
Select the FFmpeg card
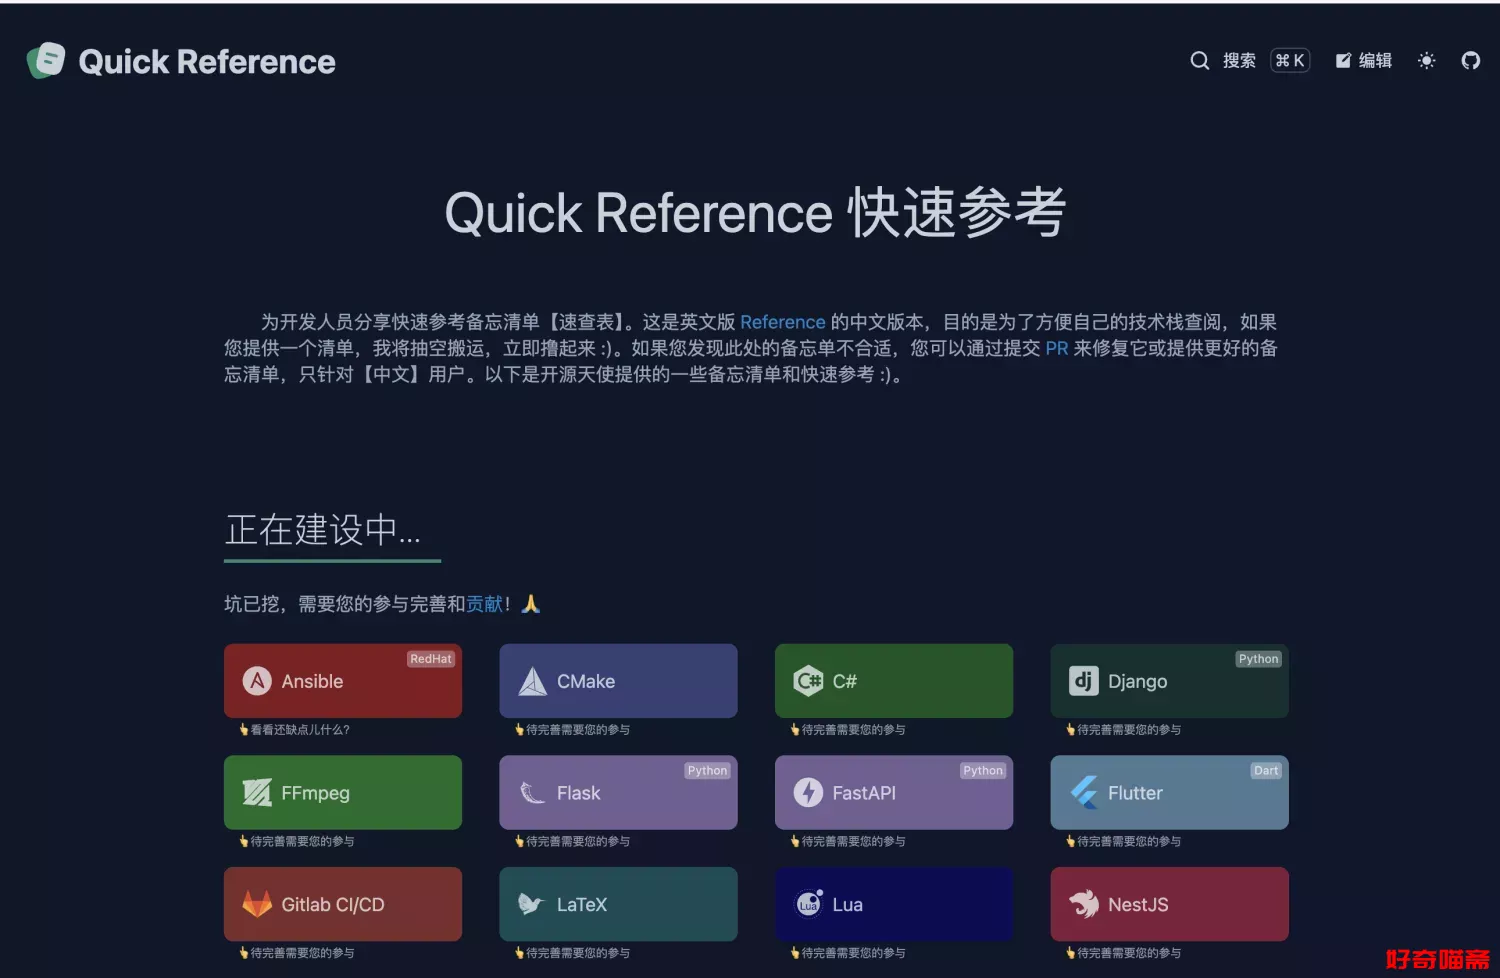(343, 793)
